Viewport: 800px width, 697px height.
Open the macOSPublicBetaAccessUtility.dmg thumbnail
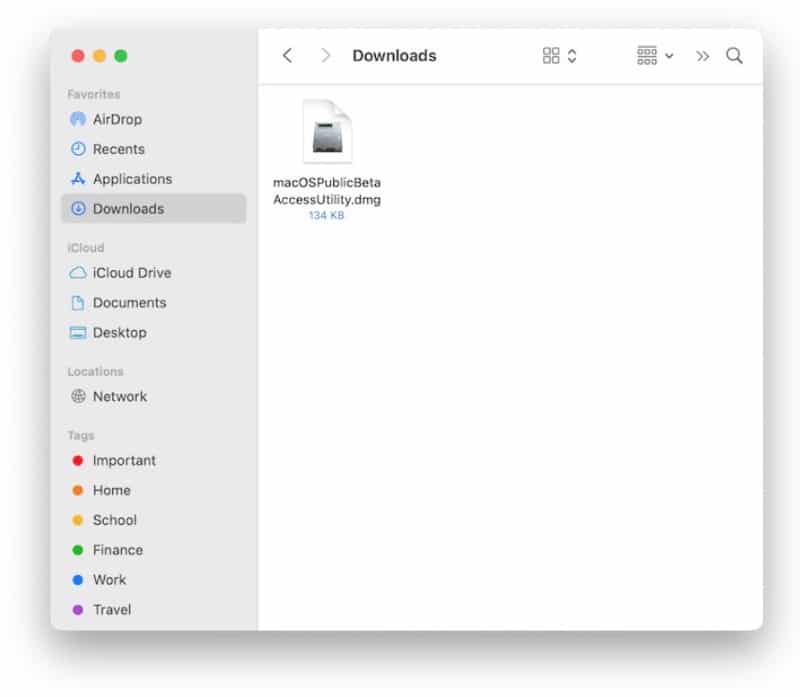(x=327, y=131)
